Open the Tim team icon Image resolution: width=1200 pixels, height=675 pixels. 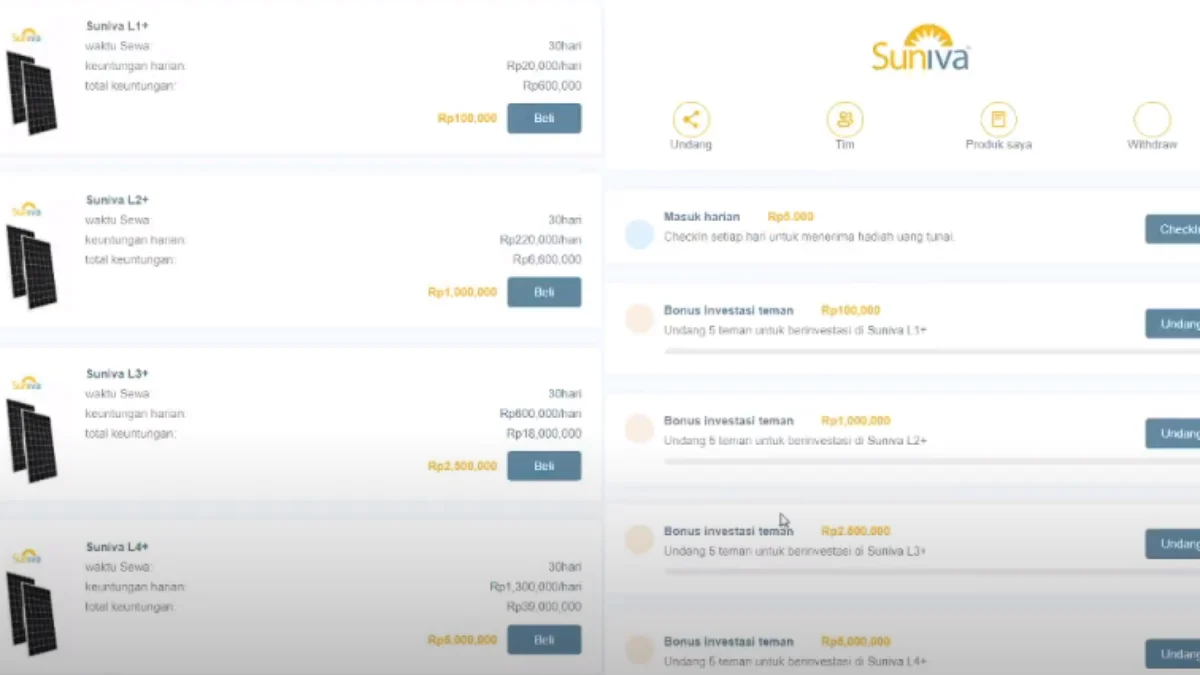point(845,120)
